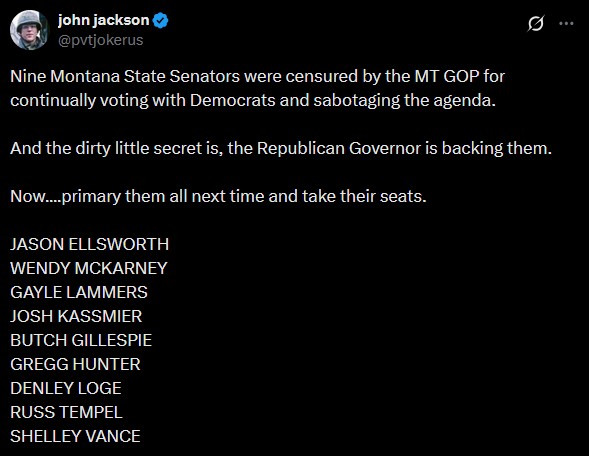The height and width of the screenshot is (456, 589).
Task: Select the name BUTCH GILLESPIE
Action: pyautogui.click(x=81, y=340)
